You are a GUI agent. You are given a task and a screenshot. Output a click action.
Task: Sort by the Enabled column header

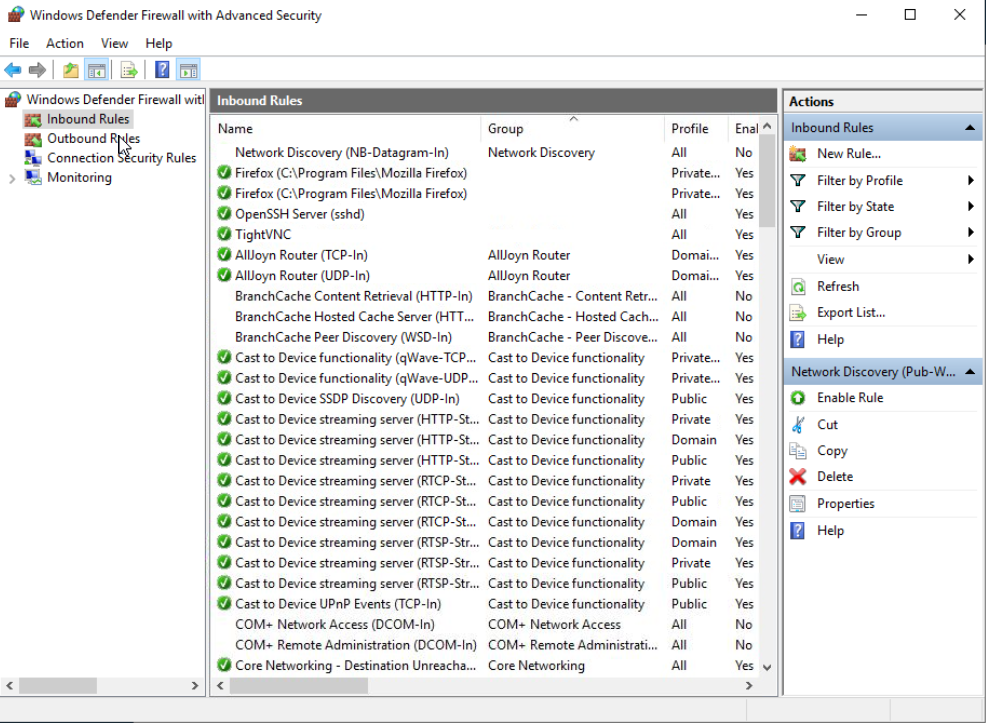pyautogui.click(x=745, y=128)
